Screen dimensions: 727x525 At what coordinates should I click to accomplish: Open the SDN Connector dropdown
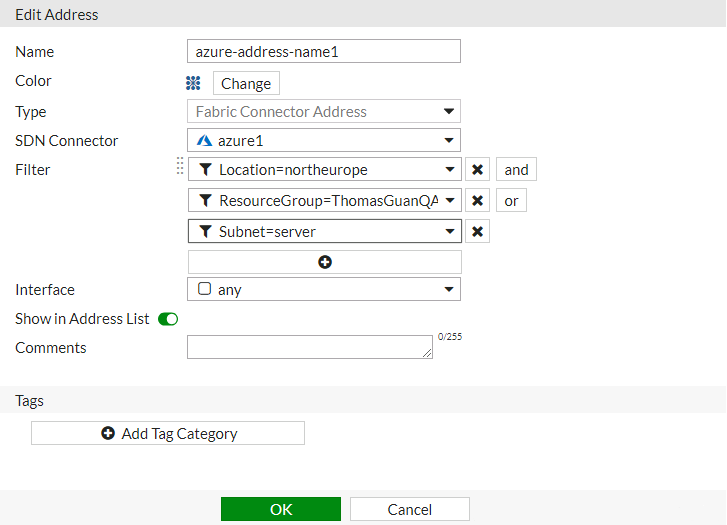click(449, 140)
